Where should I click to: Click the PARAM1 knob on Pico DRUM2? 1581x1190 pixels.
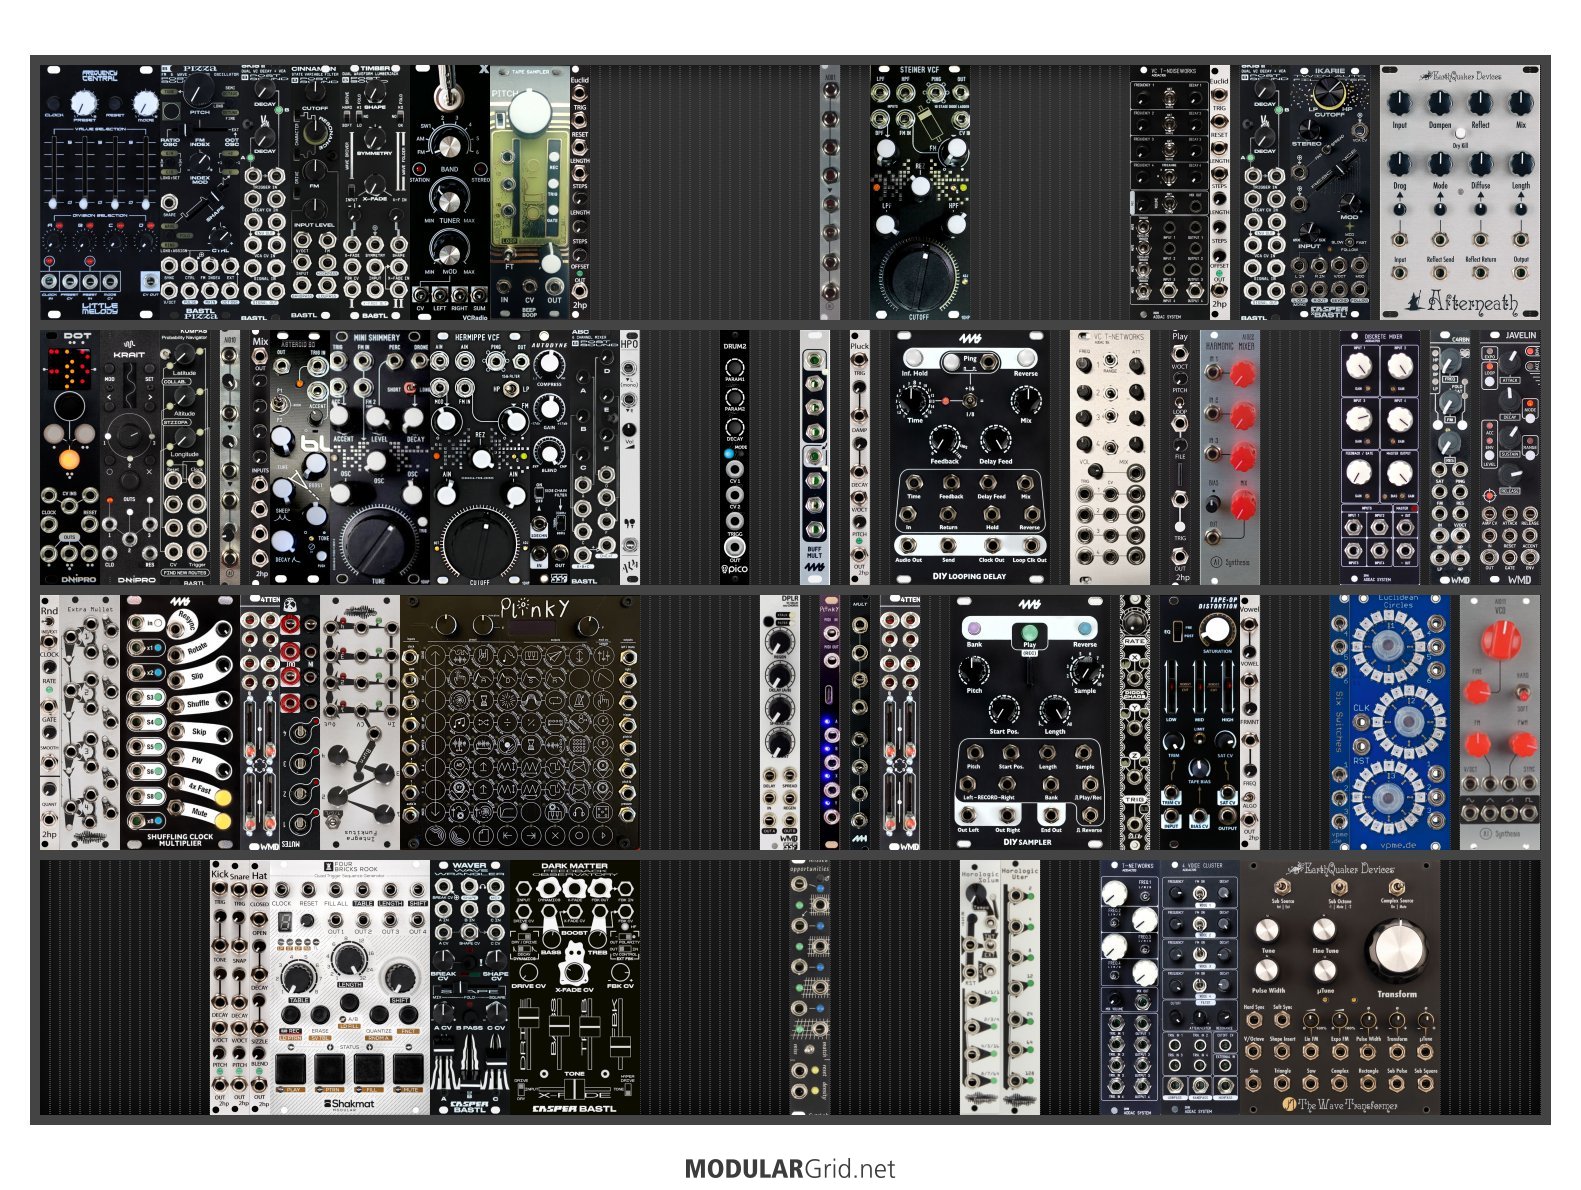coord(735,366)
